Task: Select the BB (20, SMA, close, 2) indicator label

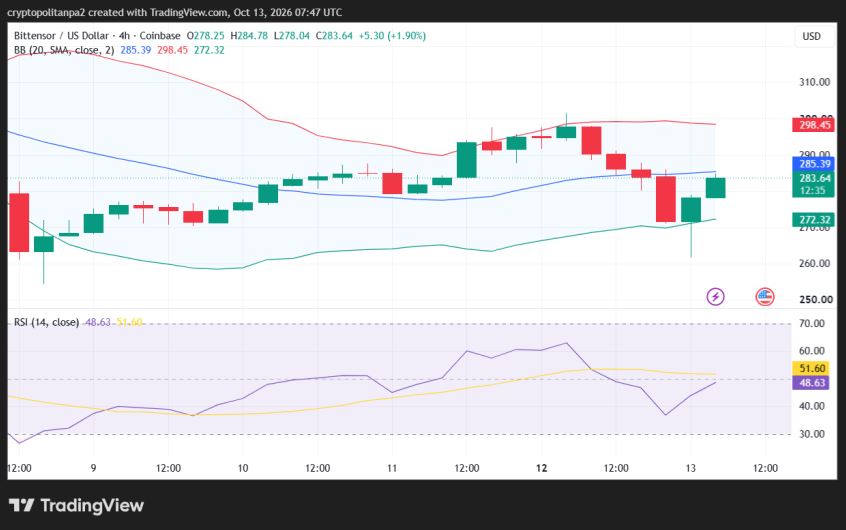Action: pos(64,50)
